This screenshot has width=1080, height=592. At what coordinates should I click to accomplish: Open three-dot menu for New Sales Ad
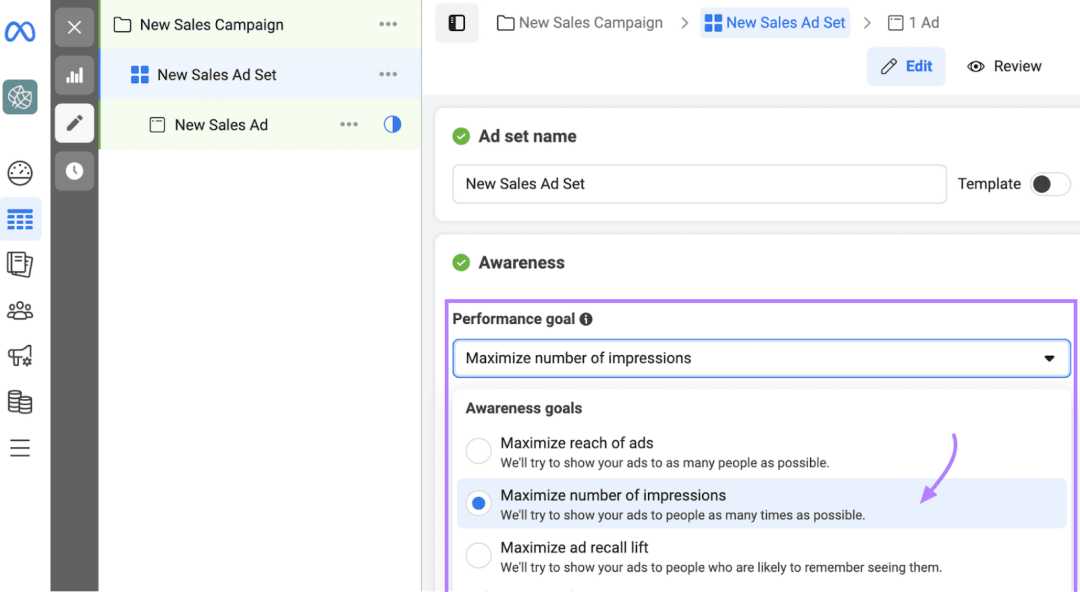(349, 125)
